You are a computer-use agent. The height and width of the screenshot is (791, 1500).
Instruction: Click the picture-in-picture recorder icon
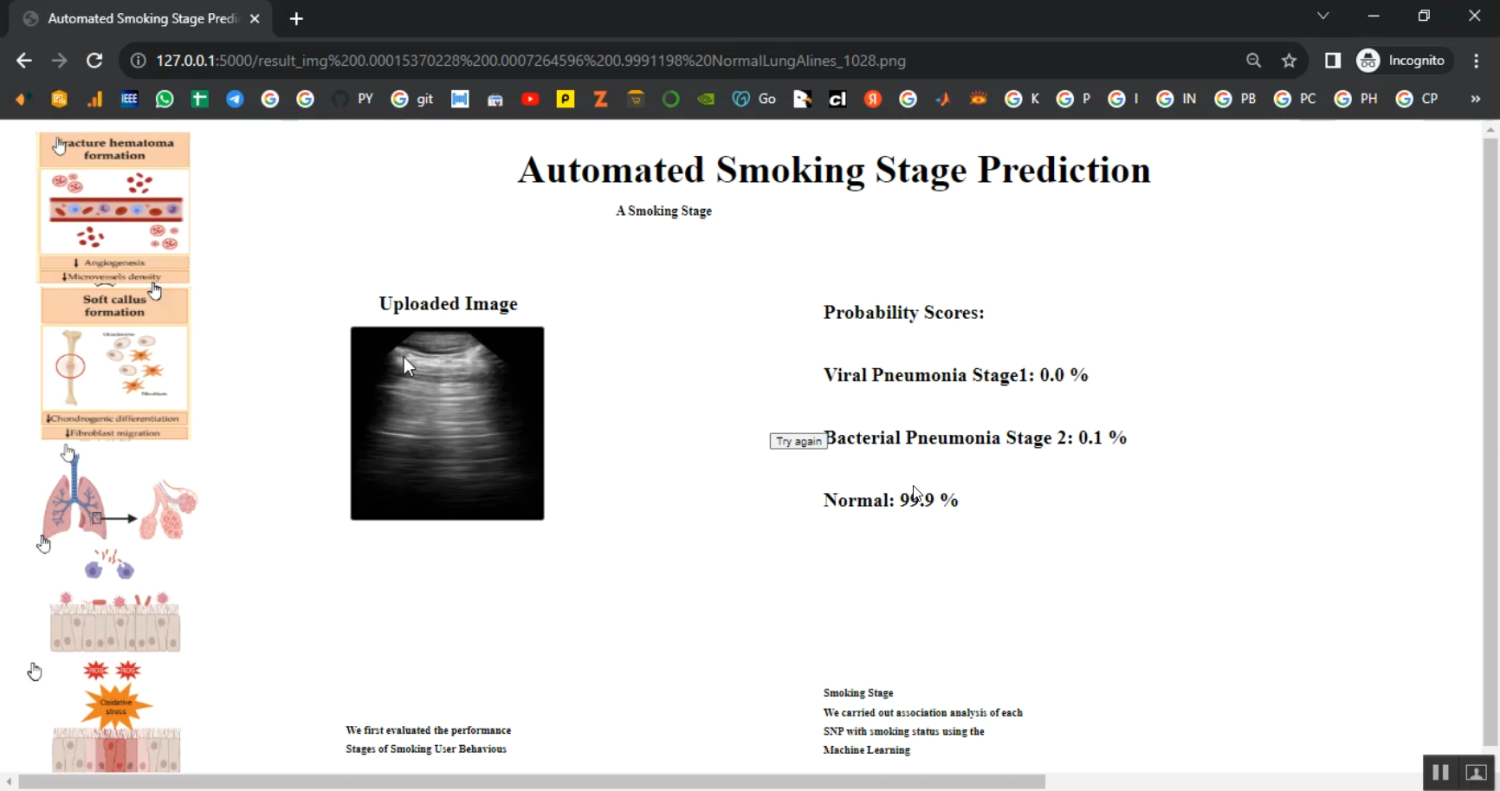1475,772
